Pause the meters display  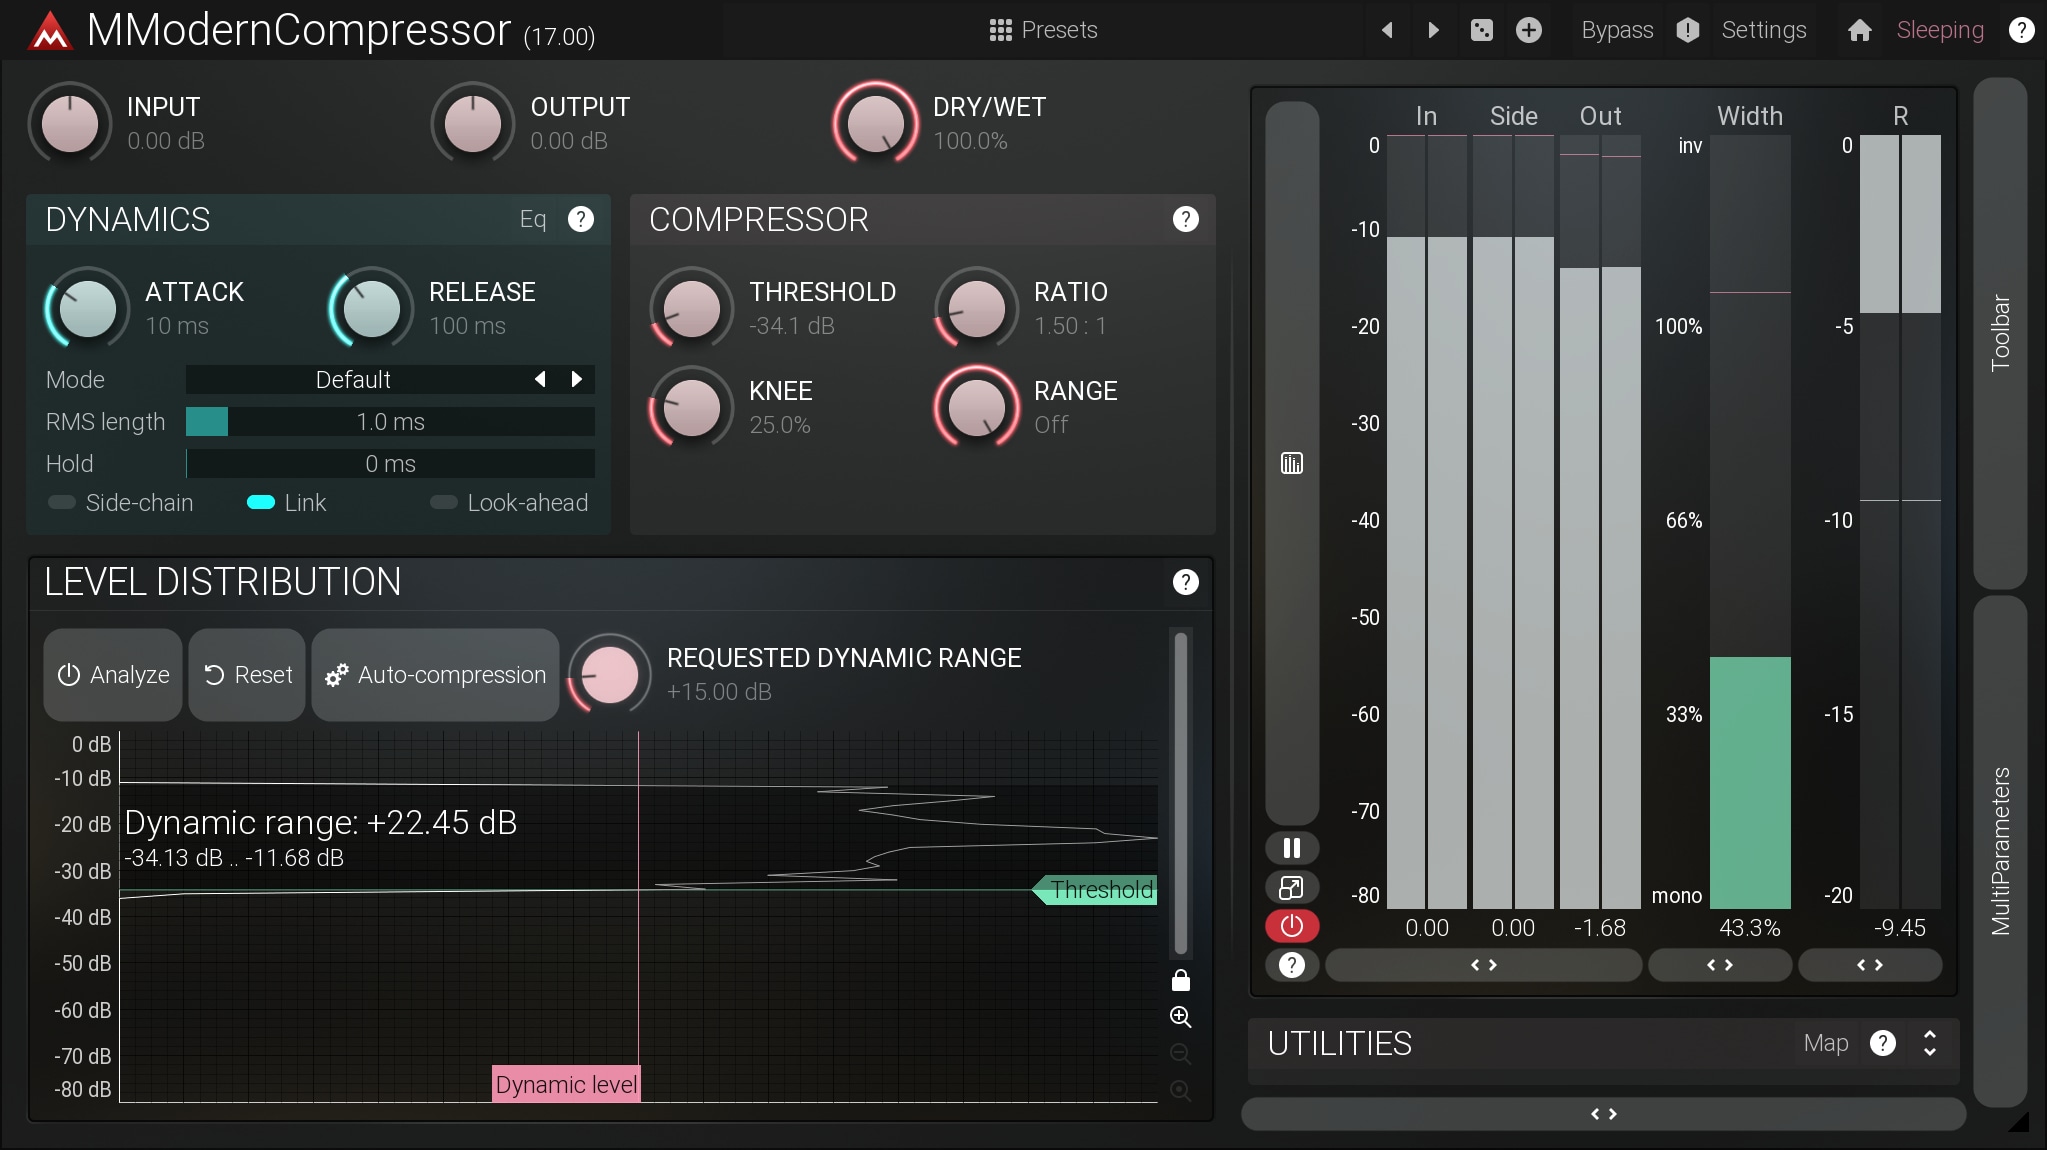(1291, 848)
